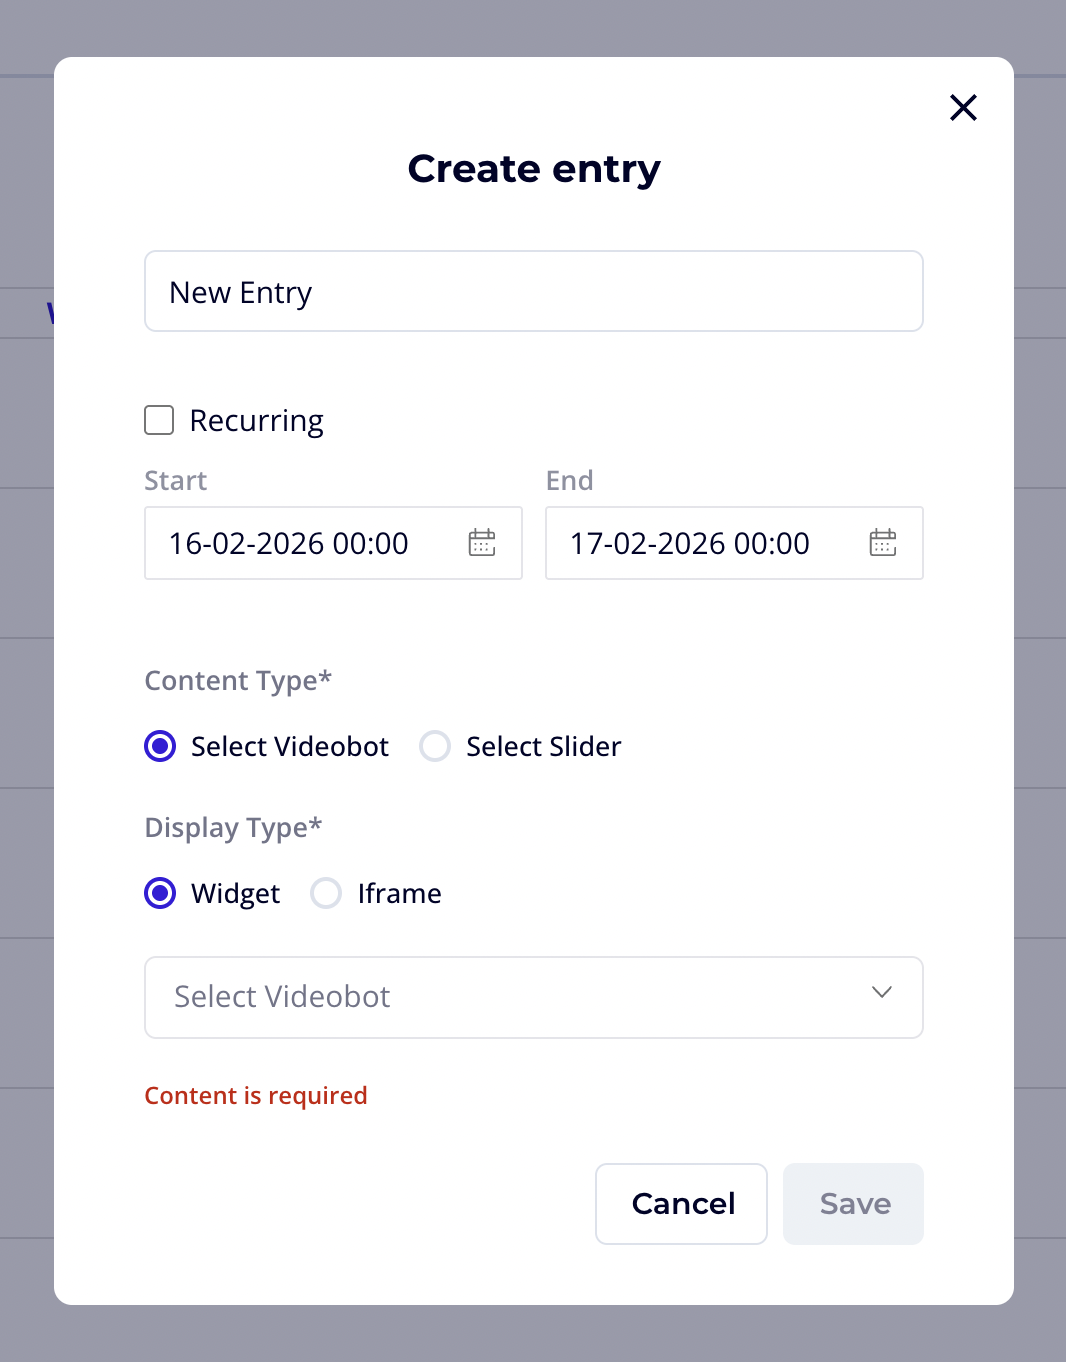The width and height of the screenshot is (1066, 1362).
Task: Open the End date calendar icon
Action: (x=883, y=543)
